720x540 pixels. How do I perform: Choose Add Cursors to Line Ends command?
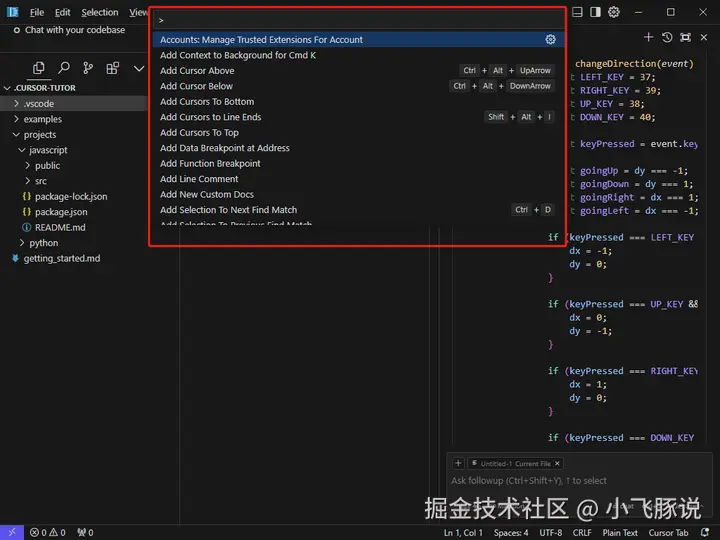click(358, 117)
